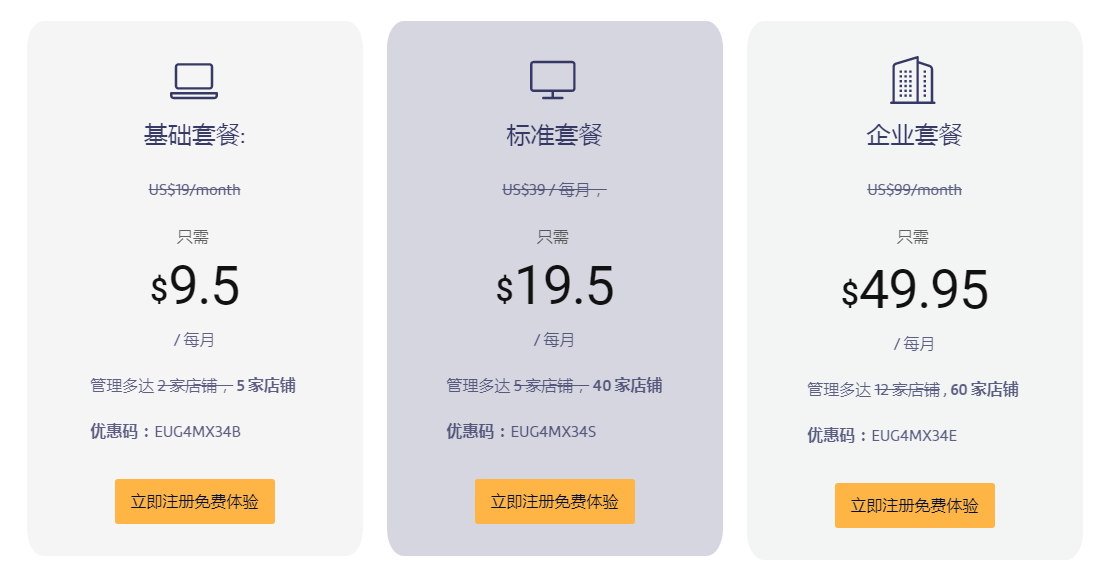
Task: Click the office building icon above 企业套餐
Action: pos(913,80)
